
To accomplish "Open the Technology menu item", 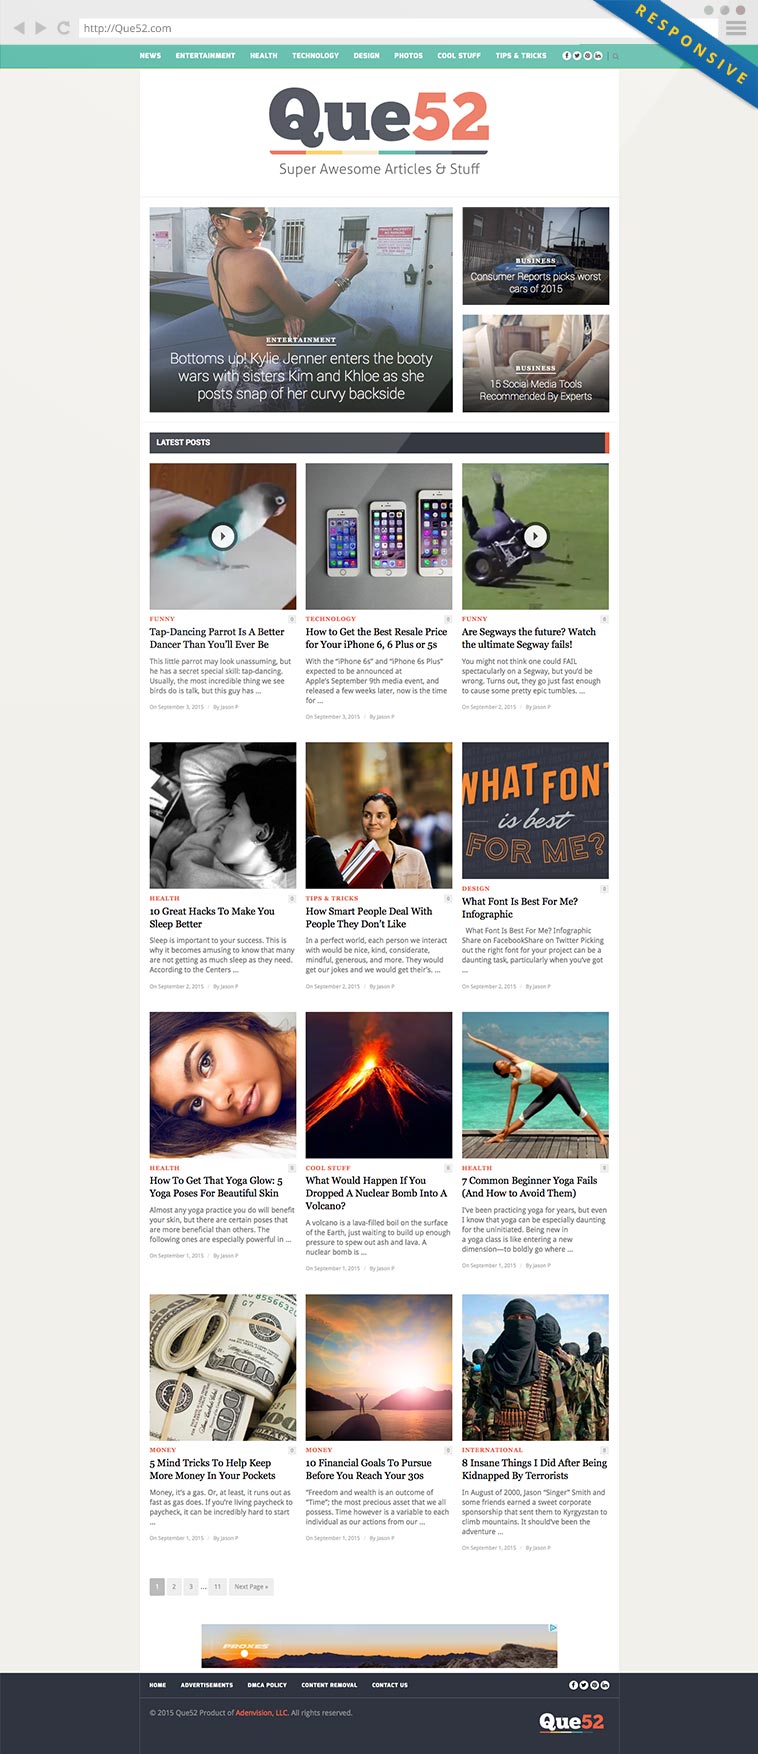I will point(315,56).
